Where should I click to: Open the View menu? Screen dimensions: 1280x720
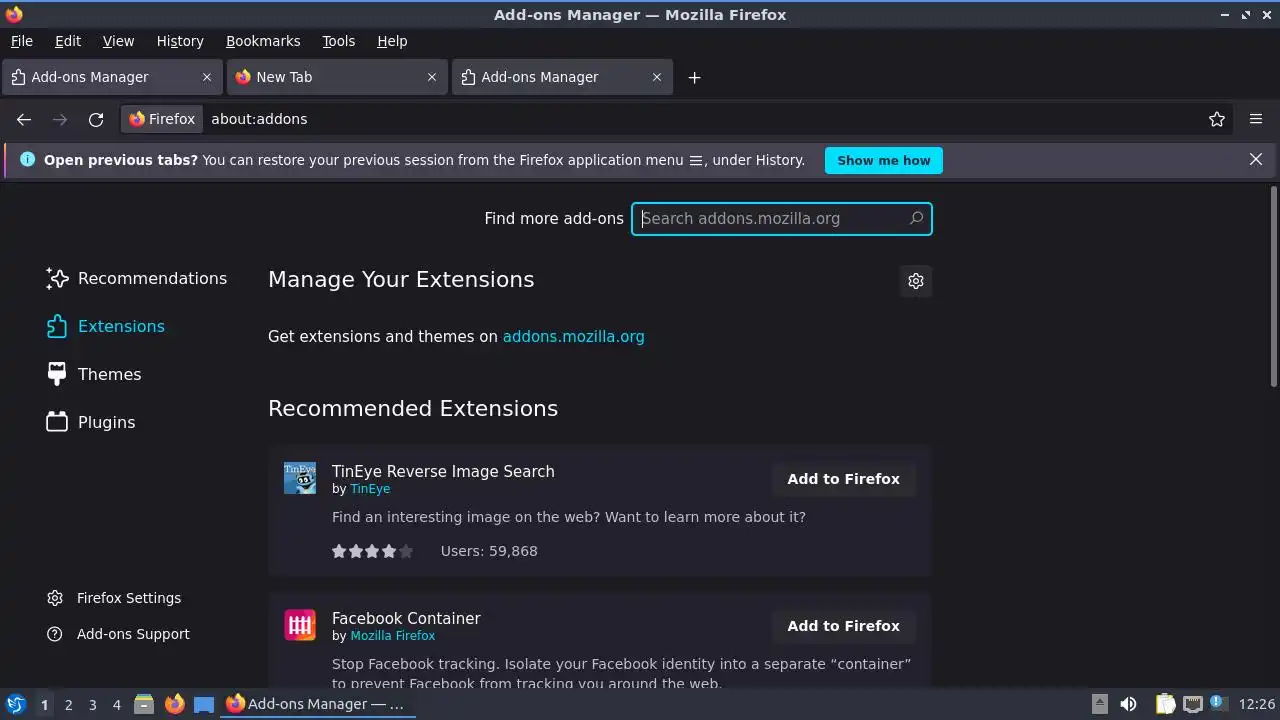pos(118,41)
